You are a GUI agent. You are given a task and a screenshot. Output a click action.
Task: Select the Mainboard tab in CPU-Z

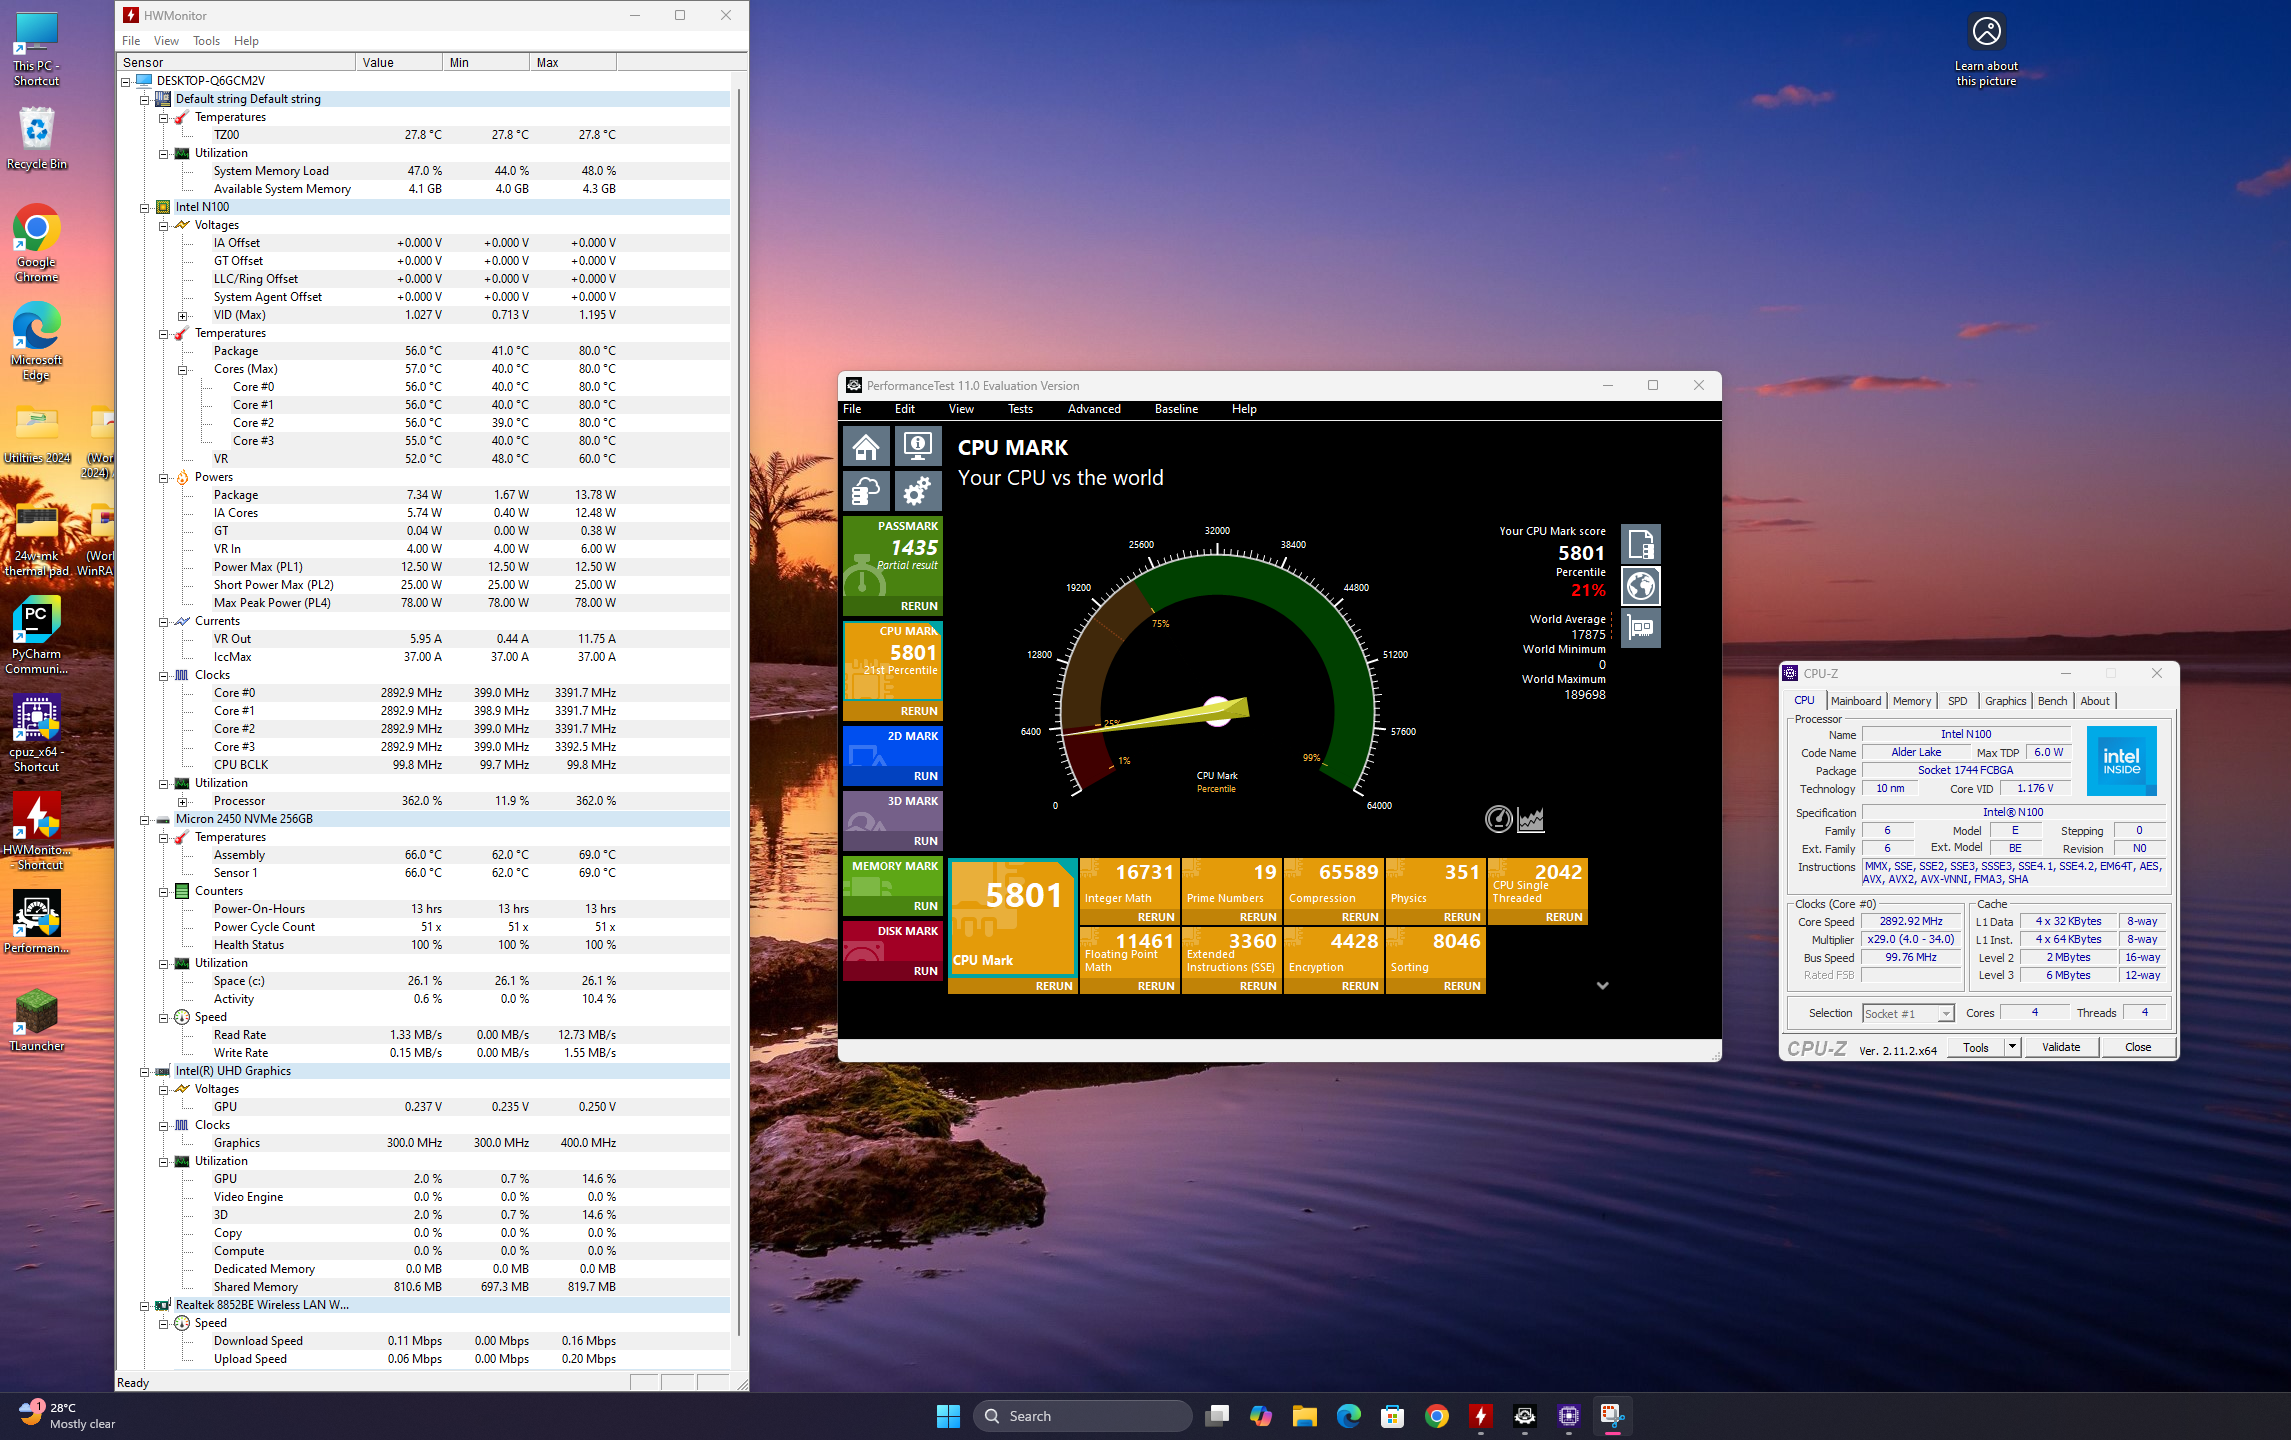click(1855, 700)
